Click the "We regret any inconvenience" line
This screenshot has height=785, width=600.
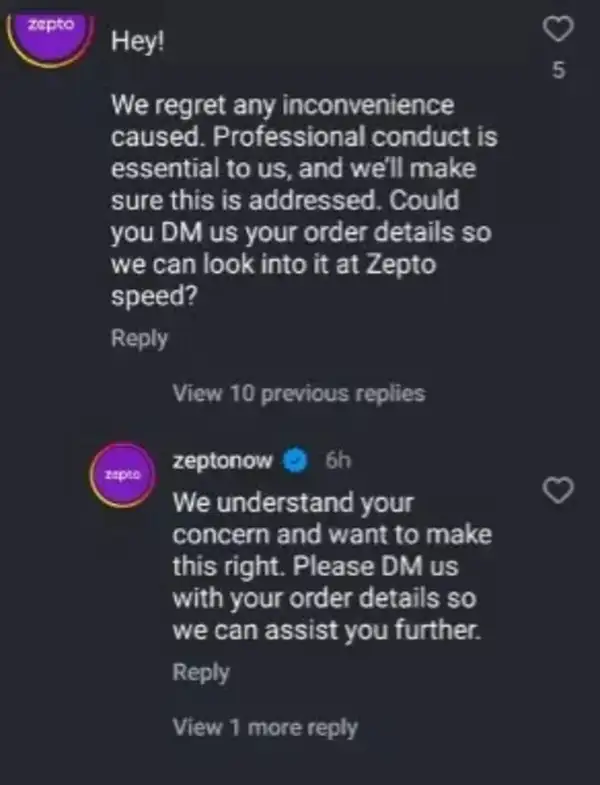(x=282, y=104)
